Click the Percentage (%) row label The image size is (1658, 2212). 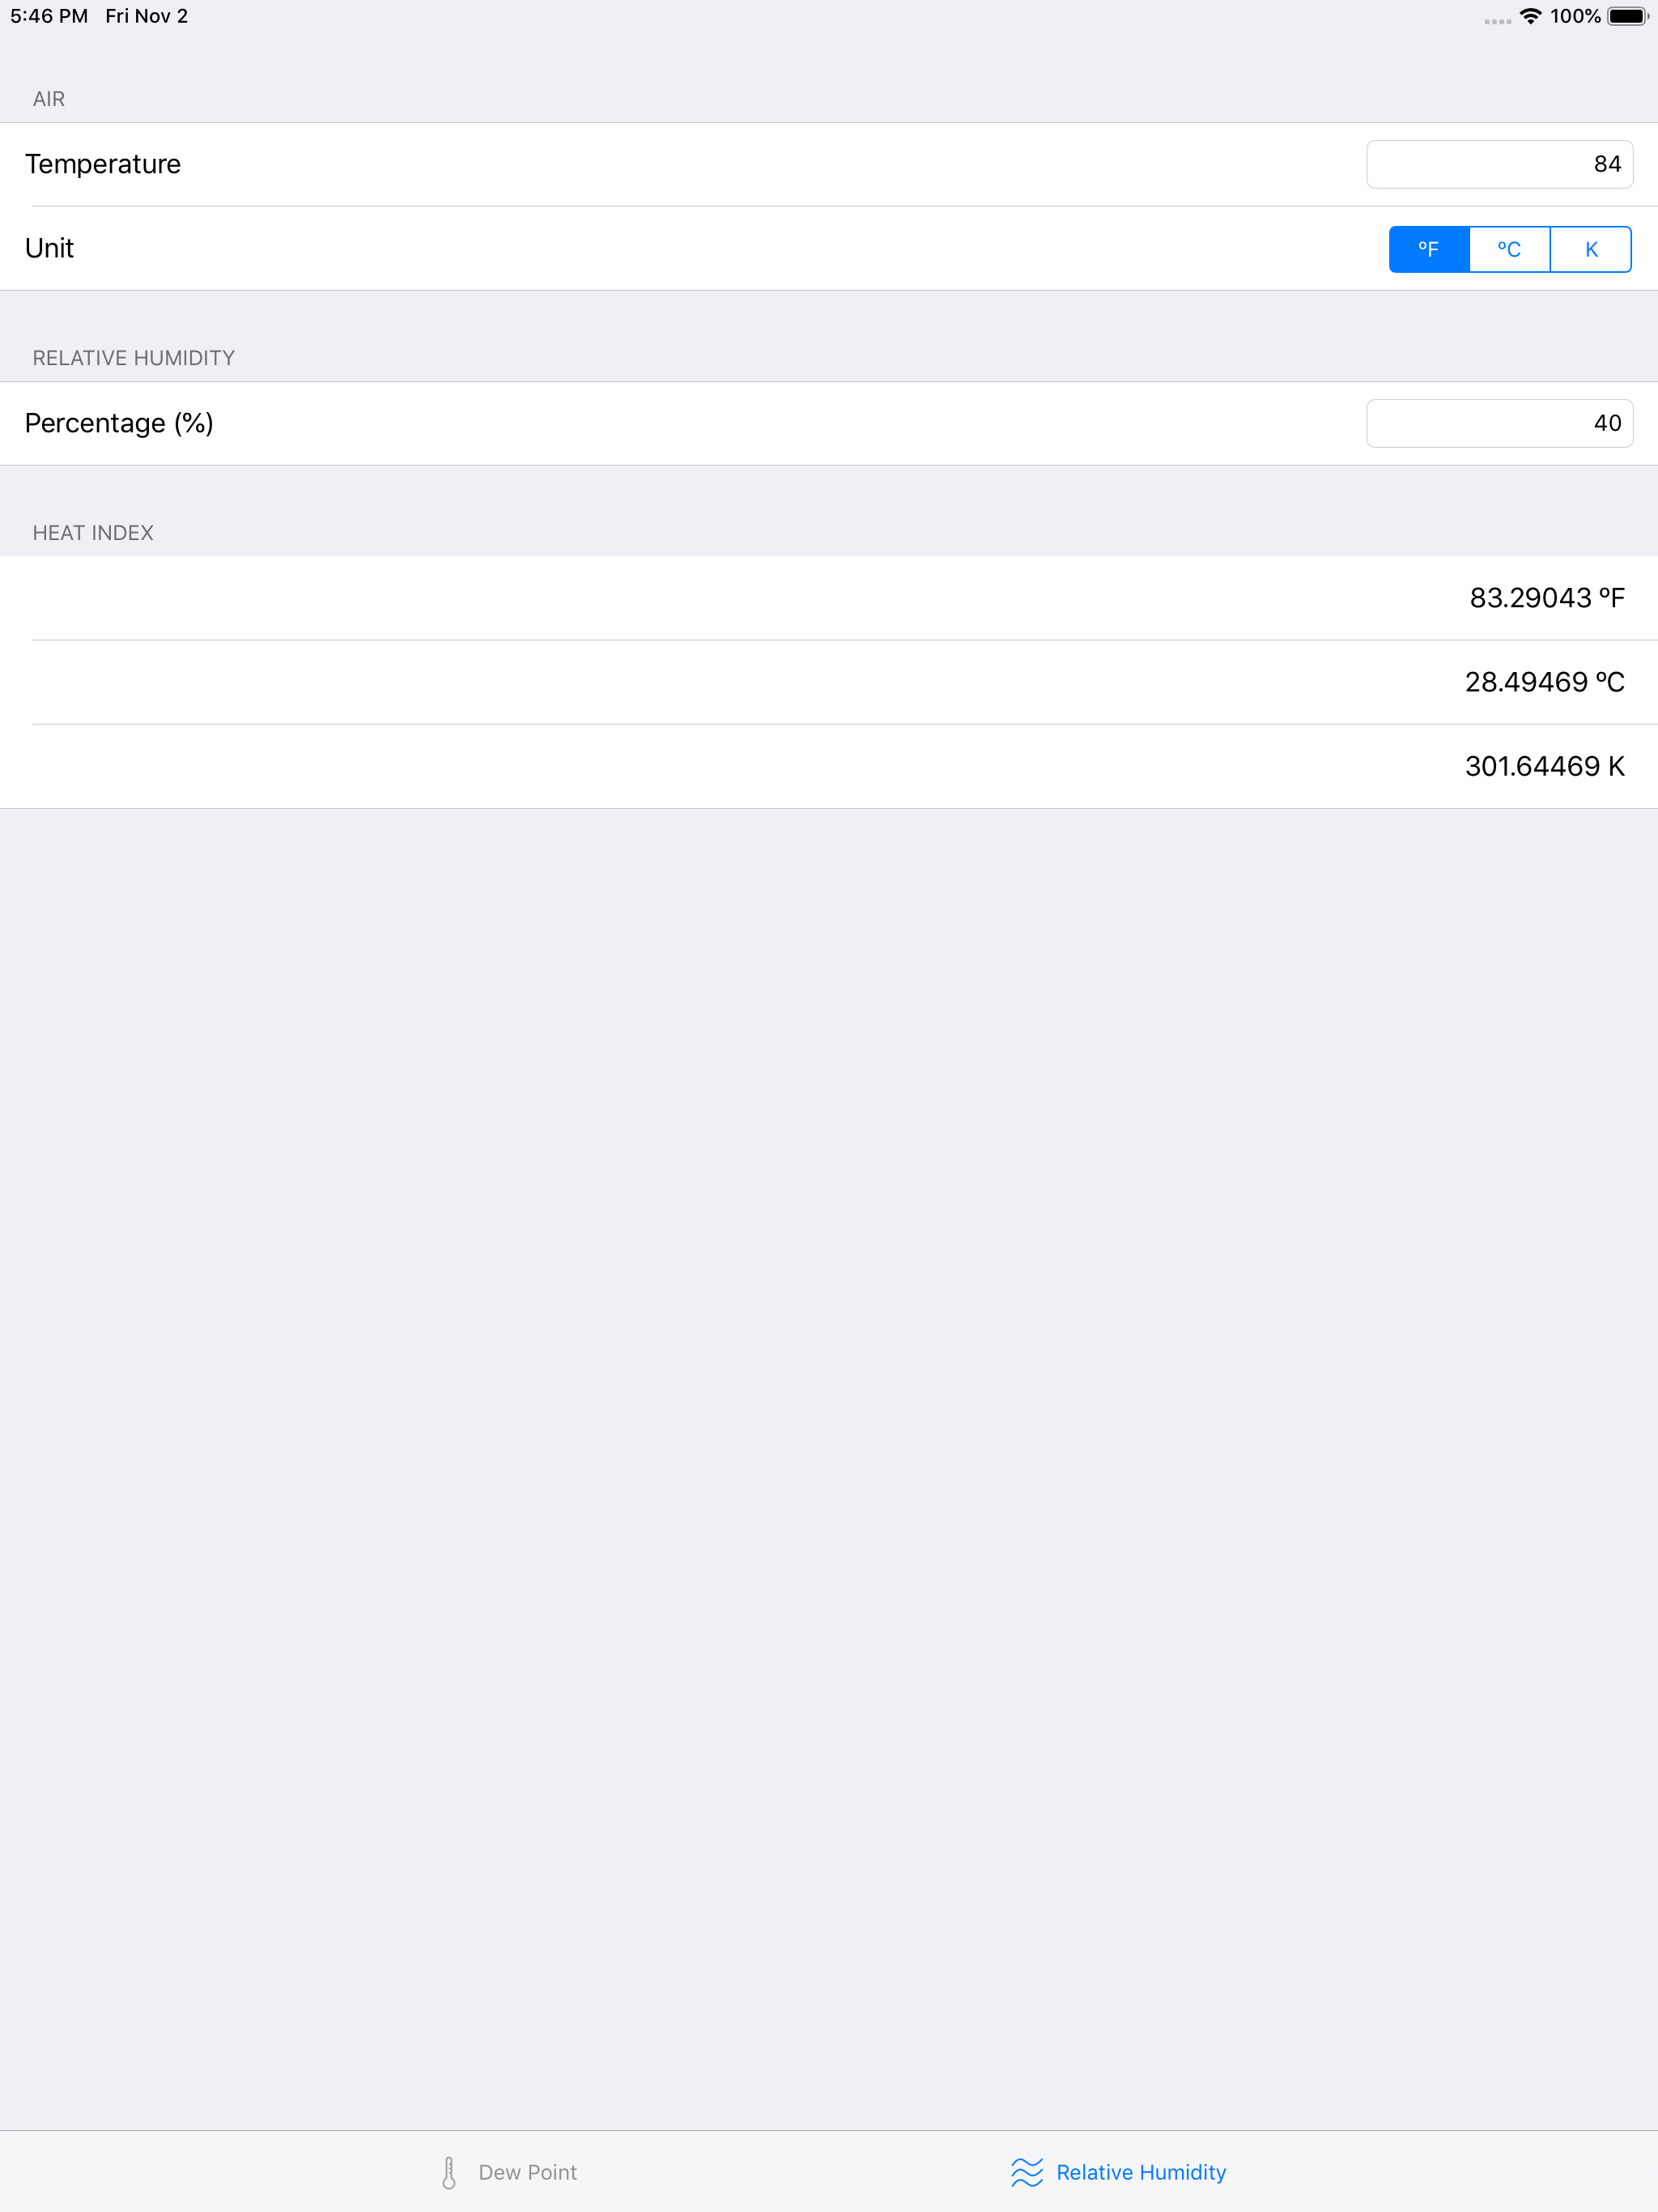pos(119,423)
